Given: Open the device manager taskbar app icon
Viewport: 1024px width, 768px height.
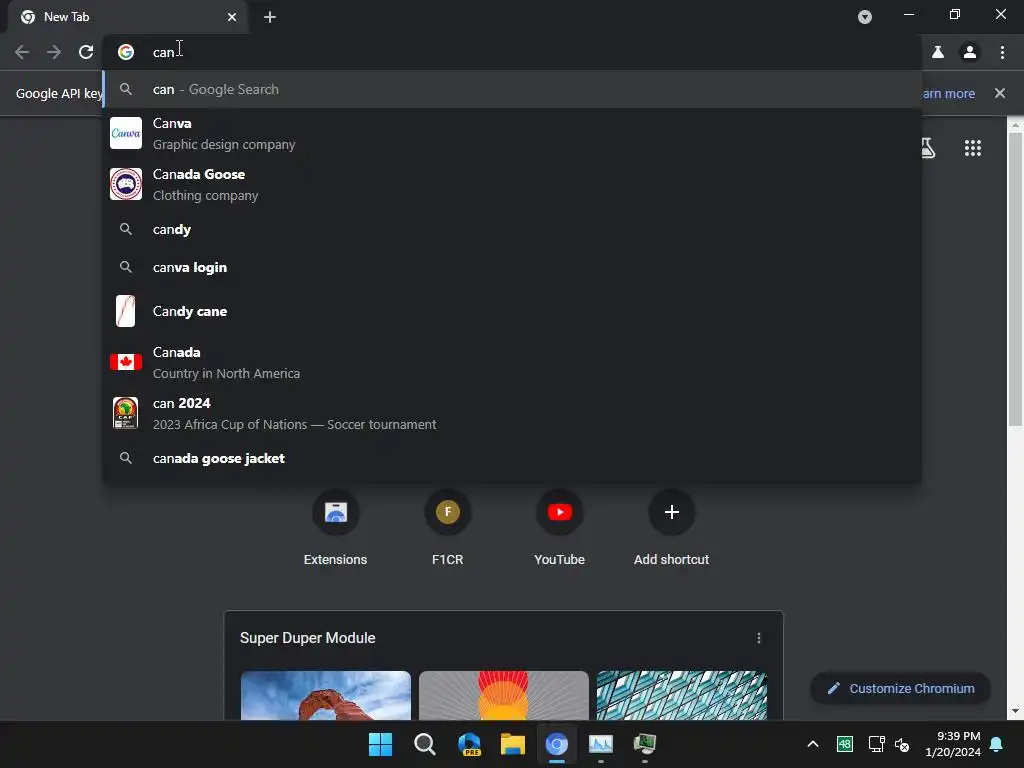Looking at the screenshot, I should 645,744.
